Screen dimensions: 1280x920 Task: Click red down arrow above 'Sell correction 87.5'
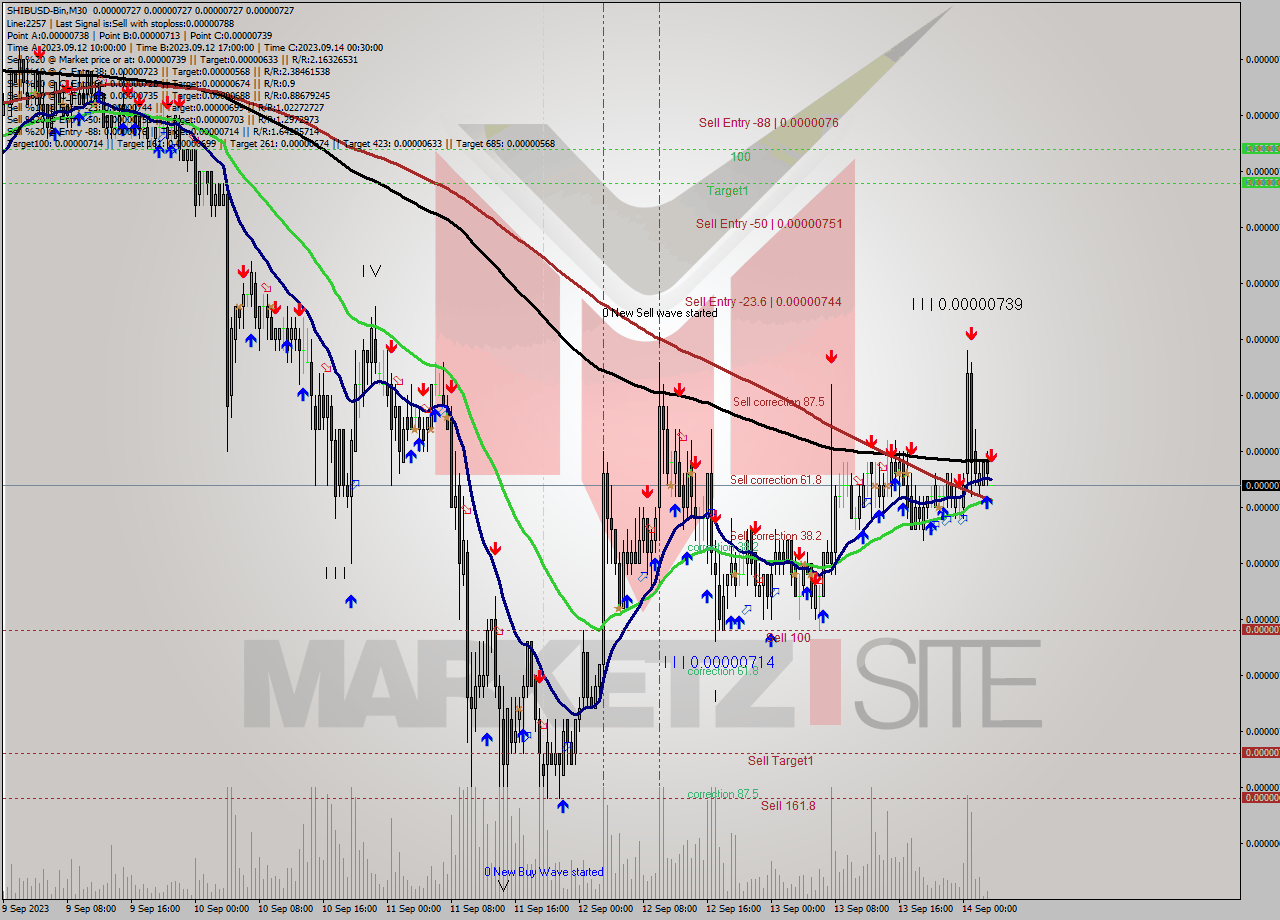(831, 356)
